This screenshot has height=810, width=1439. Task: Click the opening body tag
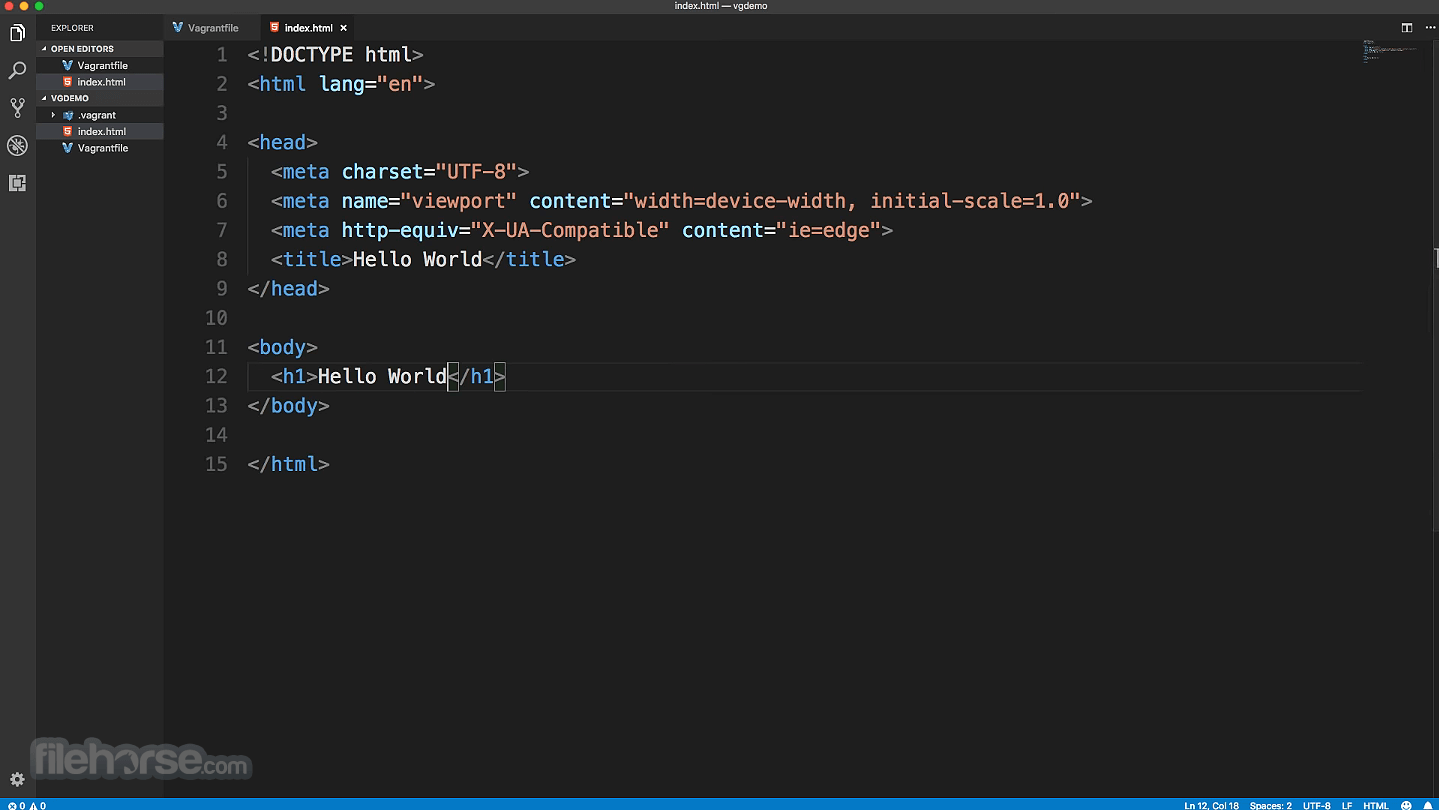282,347
